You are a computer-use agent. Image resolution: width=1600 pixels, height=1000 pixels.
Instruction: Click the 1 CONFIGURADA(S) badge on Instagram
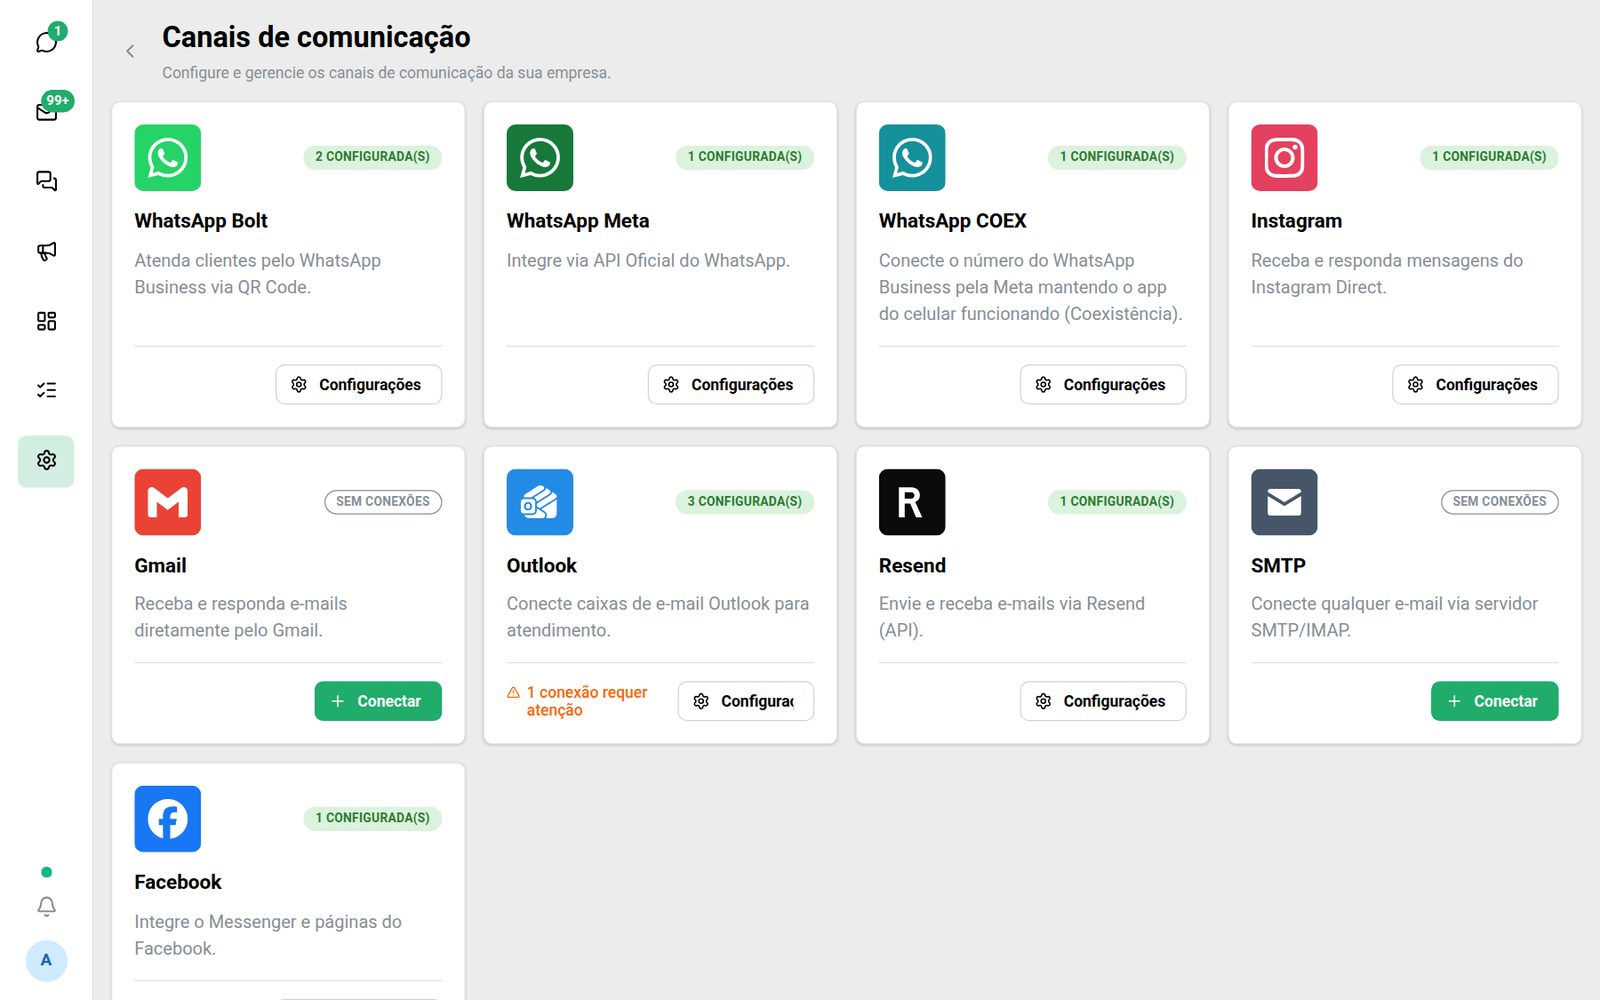coord(1489,157)
